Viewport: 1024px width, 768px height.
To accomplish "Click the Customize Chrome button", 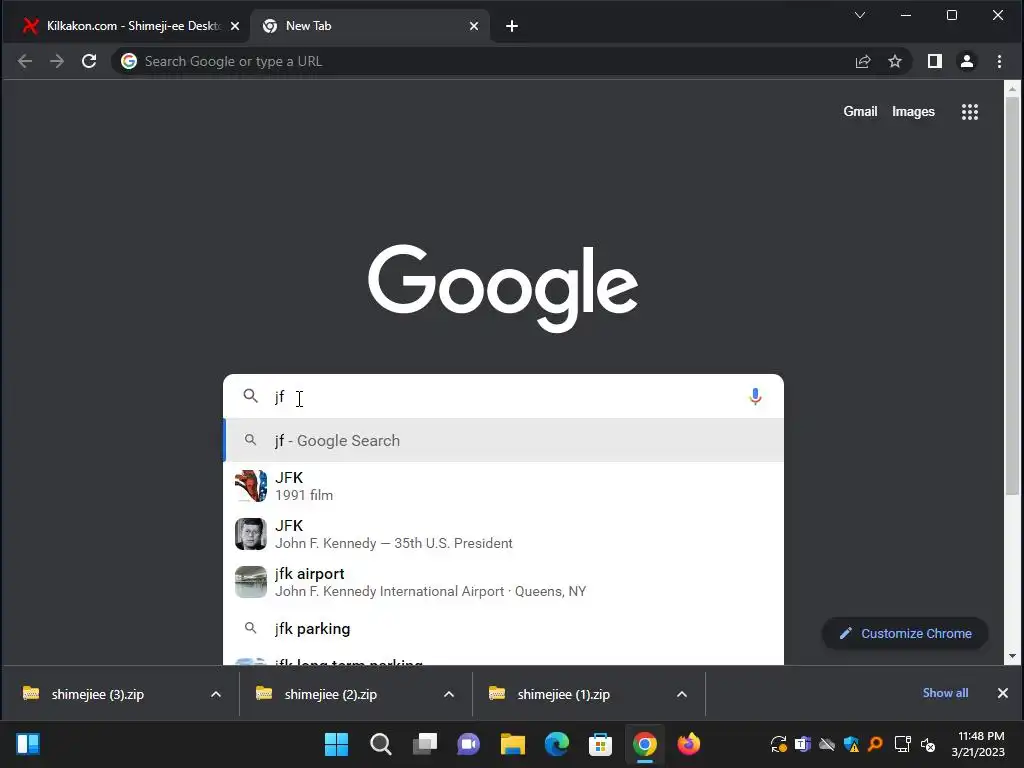I will [904, 633].
